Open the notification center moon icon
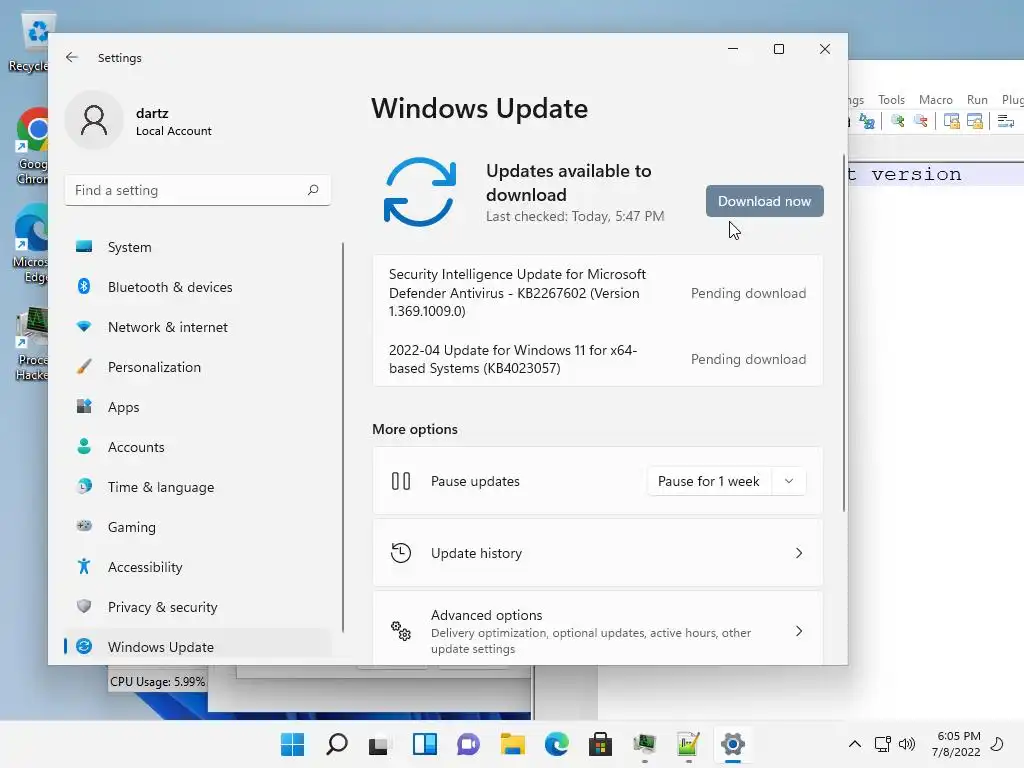 [997, 744]
